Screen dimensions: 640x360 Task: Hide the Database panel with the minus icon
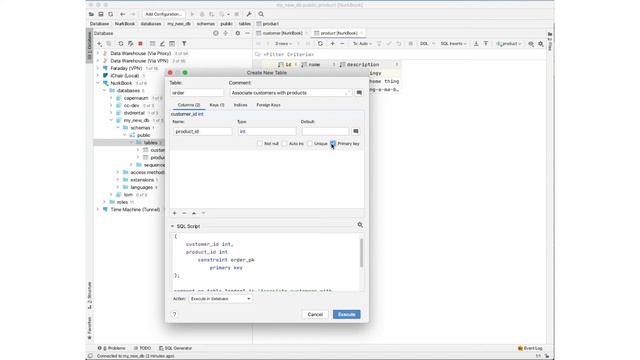[x=247, y=33]
